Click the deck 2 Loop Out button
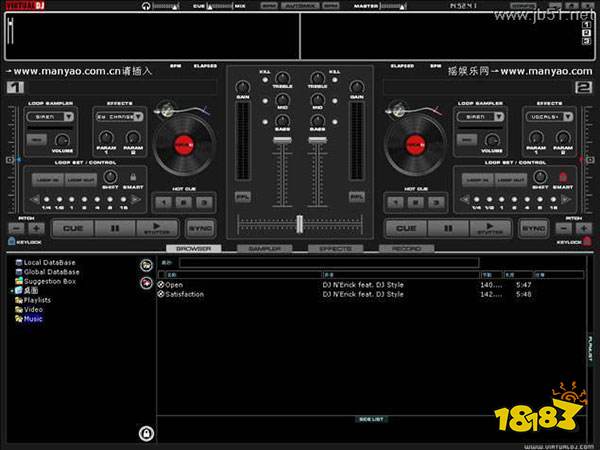The height and width of the screenshot is (450, 600). pos(510,179)
